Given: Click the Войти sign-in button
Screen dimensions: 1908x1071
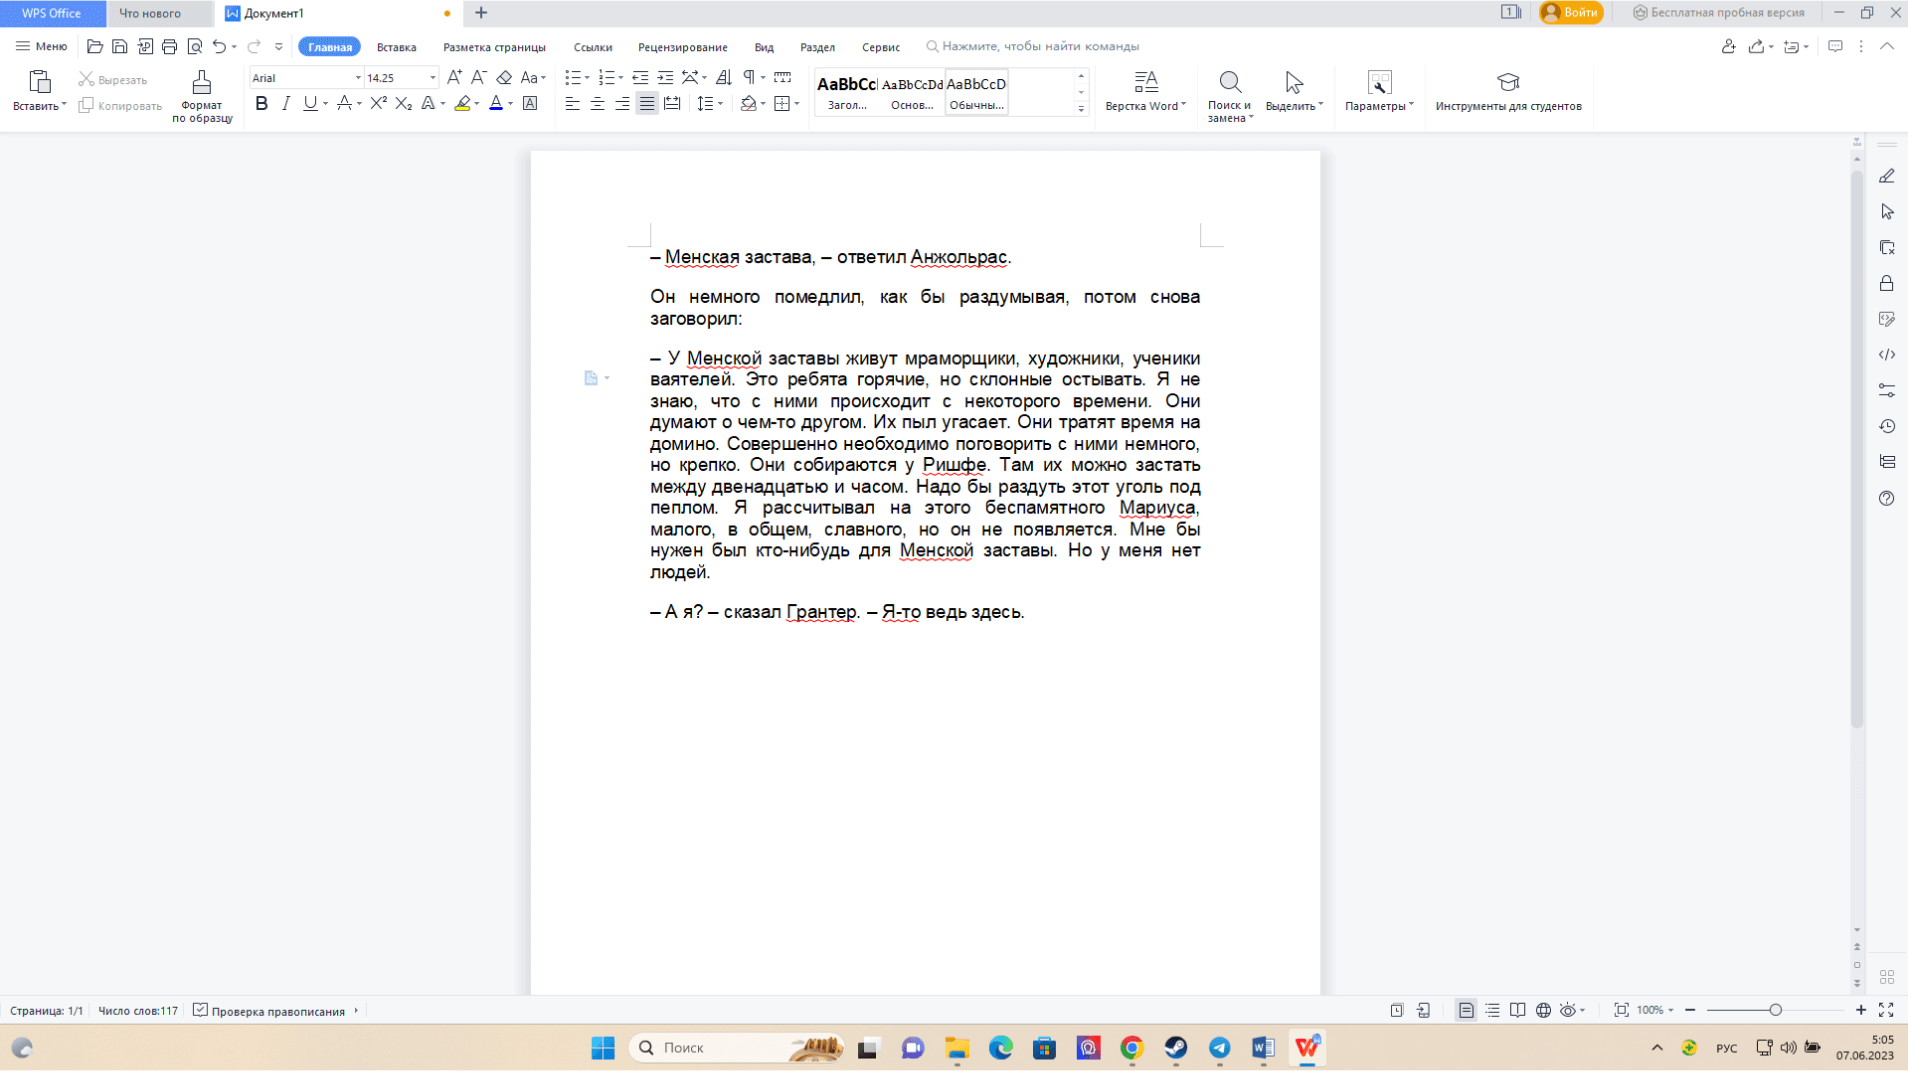Looking at the screenshot, I should [1571, 13].
